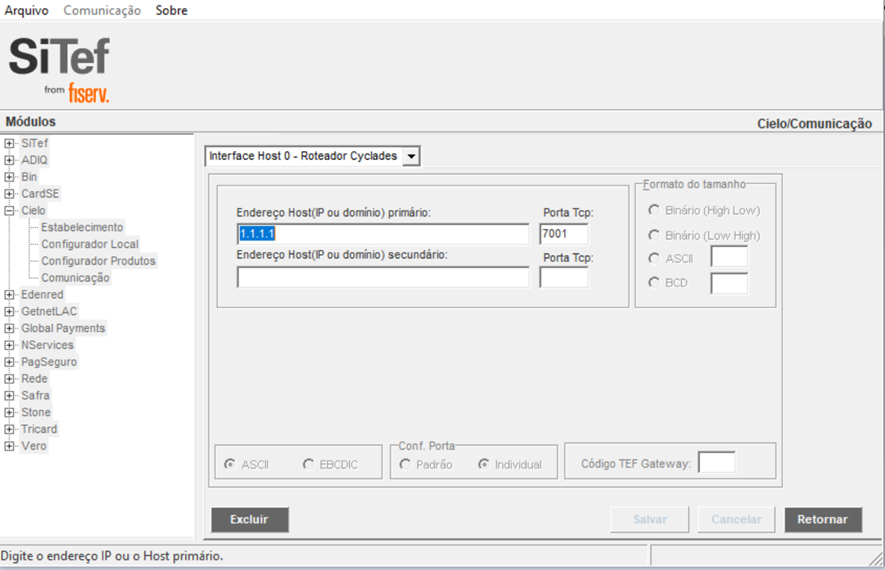Expand the CardSE module node
Viewport: 885px width, 570px height.
[9, 194]
